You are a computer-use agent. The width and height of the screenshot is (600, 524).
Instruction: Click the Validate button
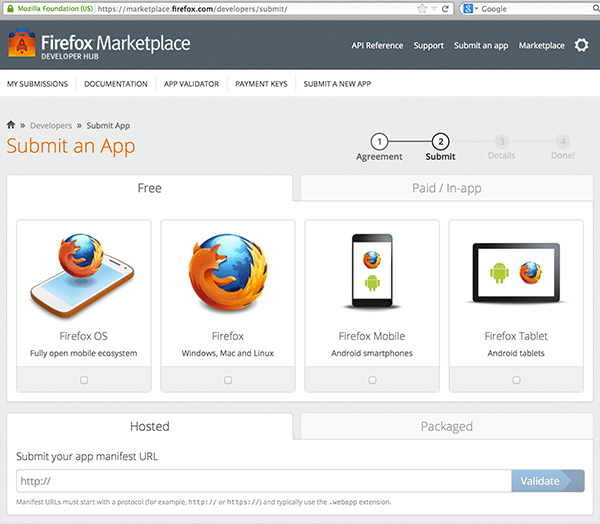(x=548, y=481)
